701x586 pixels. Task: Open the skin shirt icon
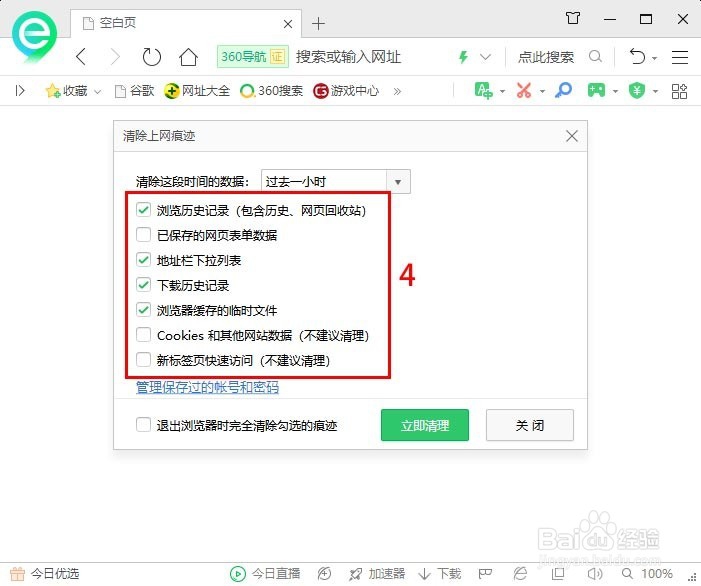point(573,19)
